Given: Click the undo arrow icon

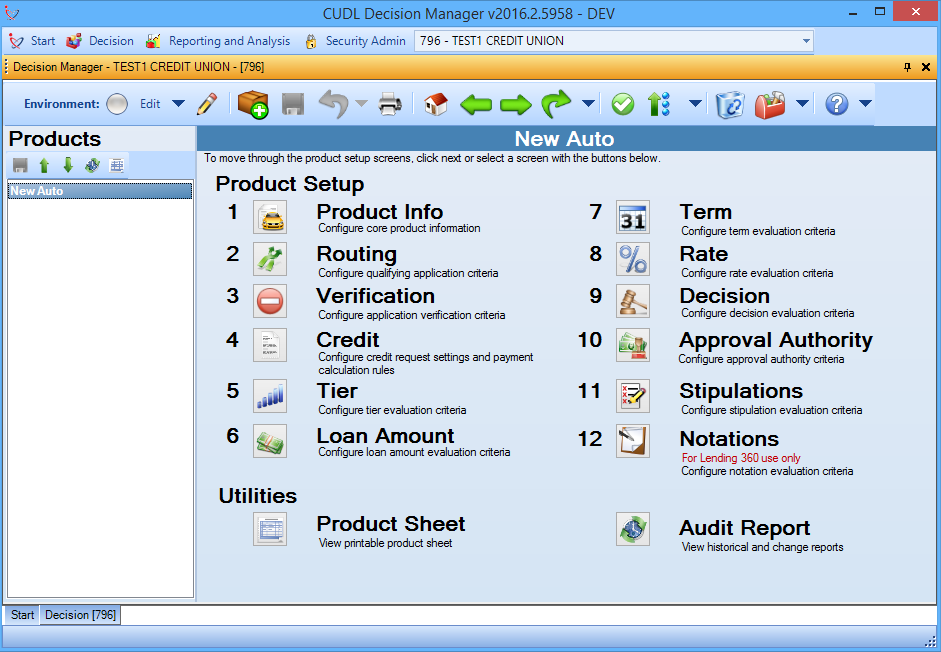Looking at the screenshot, I should (x=334, y=104).
